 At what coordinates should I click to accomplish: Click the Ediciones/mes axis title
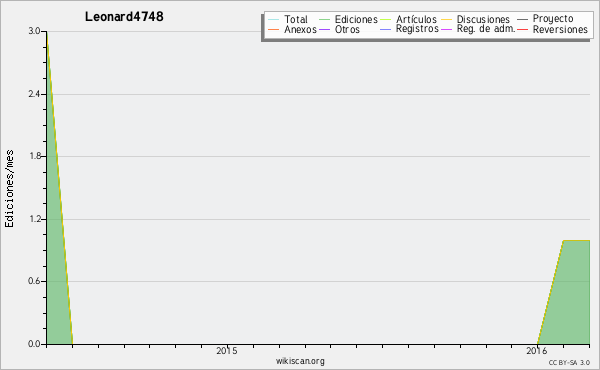click(x=9, y=189)
